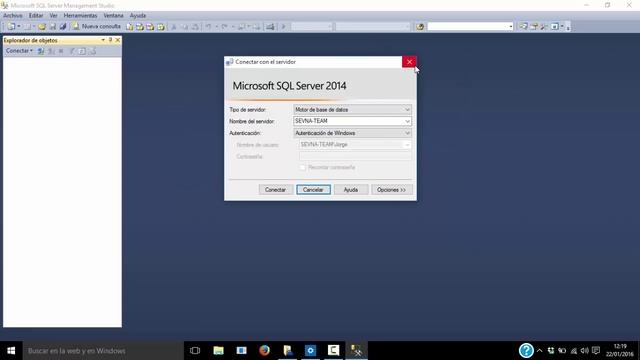Image resolution: width=640 pixels, height=360 pixels.
Task: Show hidden system tray icons chevron
Action: click(x=540, y=351)
